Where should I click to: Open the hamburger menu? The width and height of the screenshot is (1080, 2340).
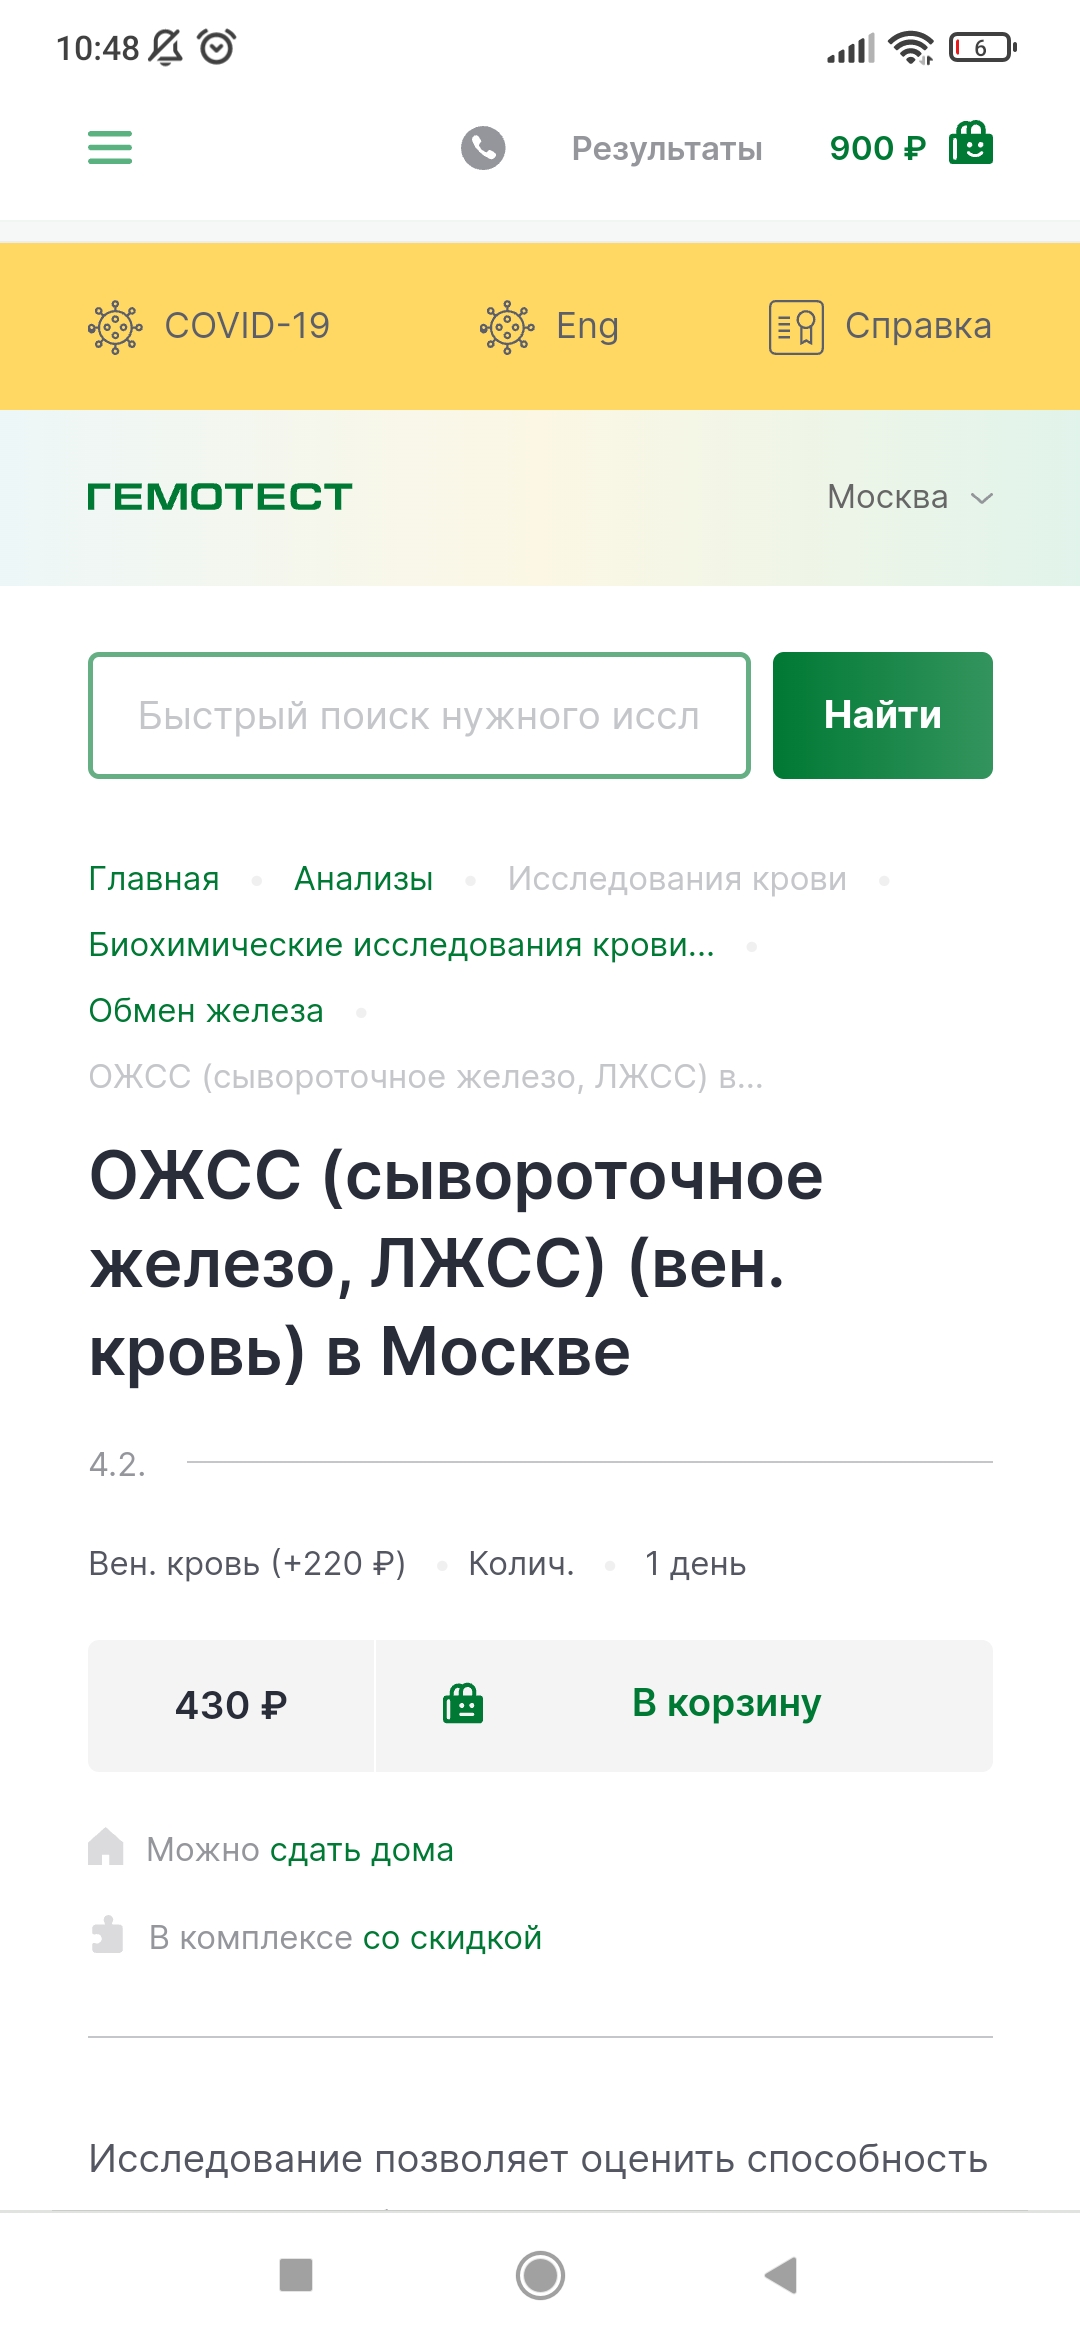pos(110,148)
